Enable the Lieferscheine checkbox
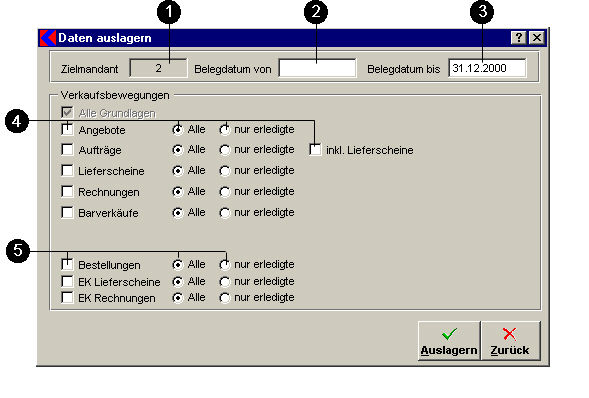Image resolution: width=589 pixels, height=398 pixels. coord(67,170)
